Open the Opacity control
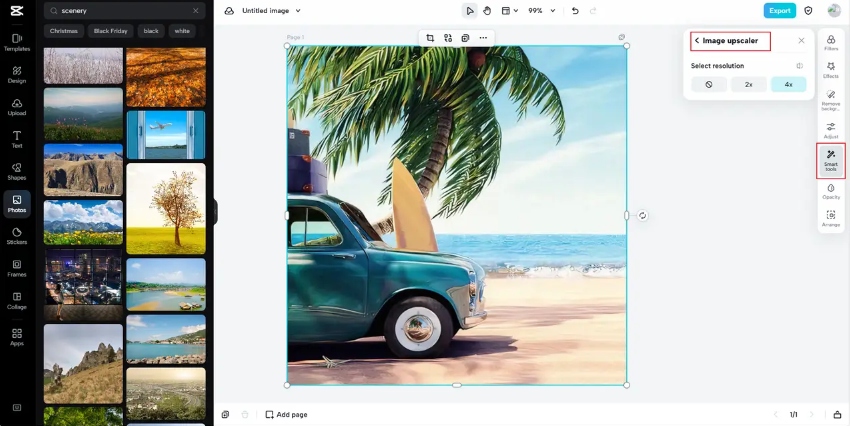Viewport: 850px width, 426px height. [831, 191]
